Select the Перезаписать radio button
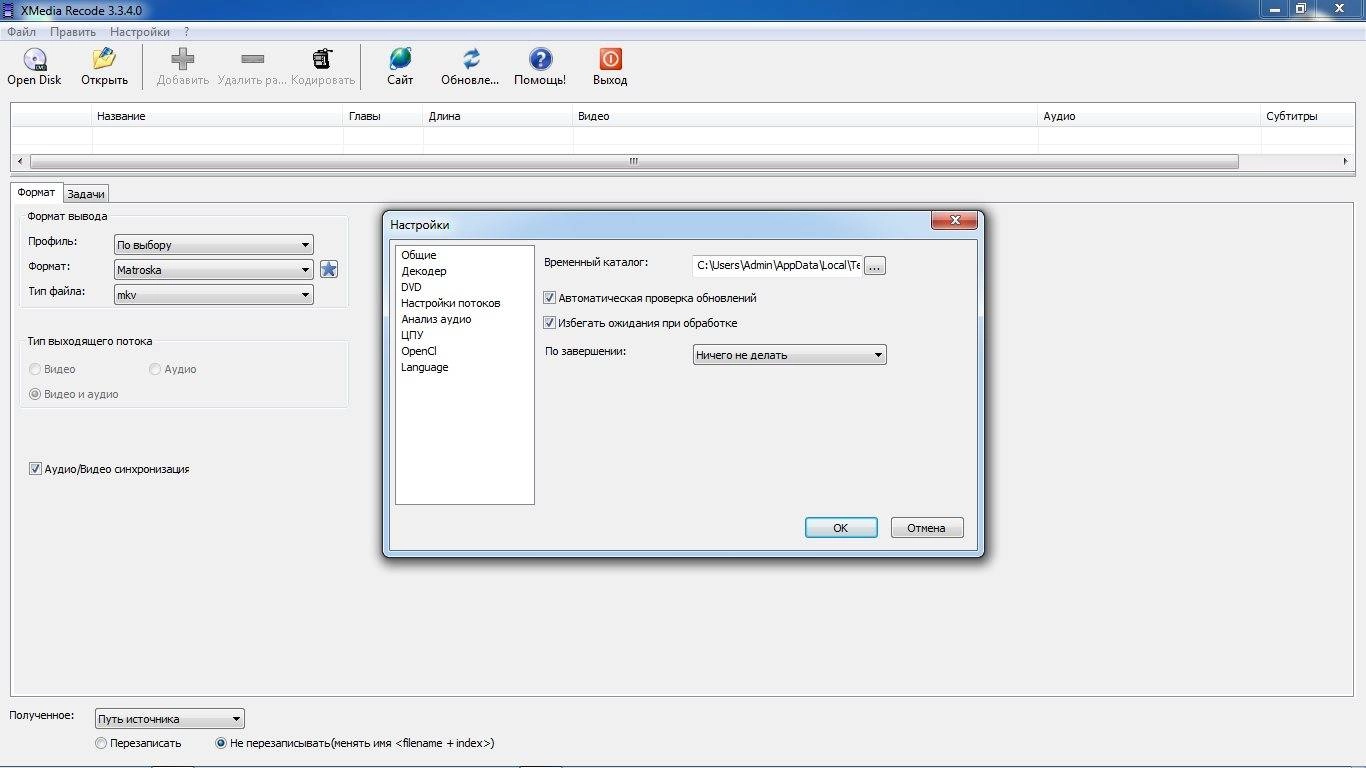This screenshot has height=768, width=1366. (101, 743)
